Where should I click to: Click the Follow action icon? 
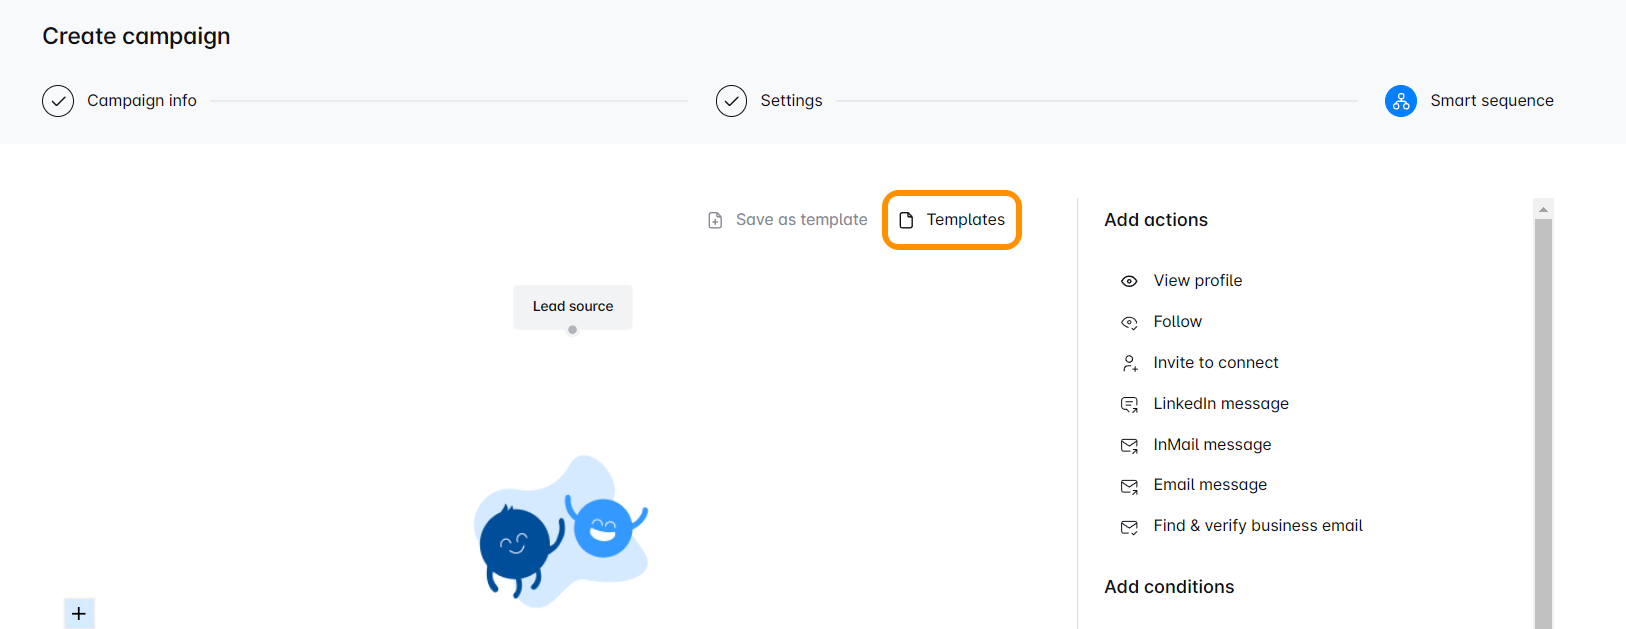[x=1129, y=322]
